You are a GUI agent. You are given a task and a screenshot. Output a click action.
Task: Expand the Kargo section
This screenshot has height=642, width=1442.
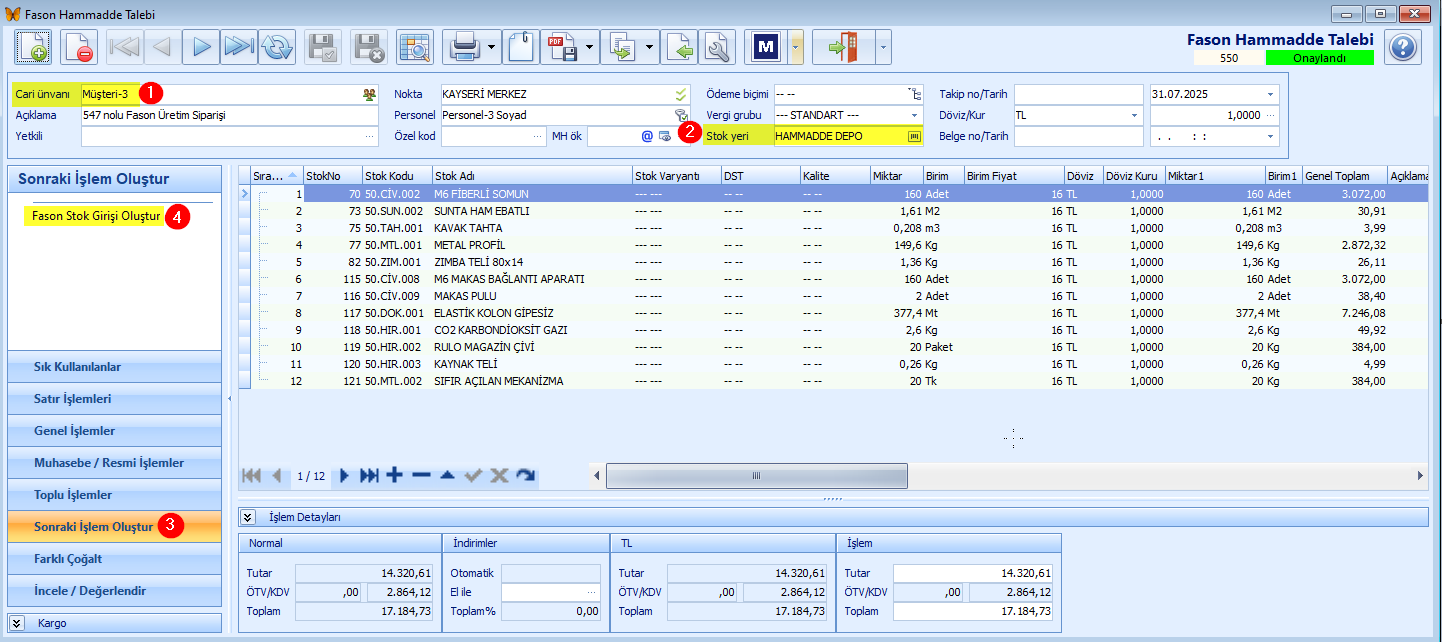click(17, 622)
